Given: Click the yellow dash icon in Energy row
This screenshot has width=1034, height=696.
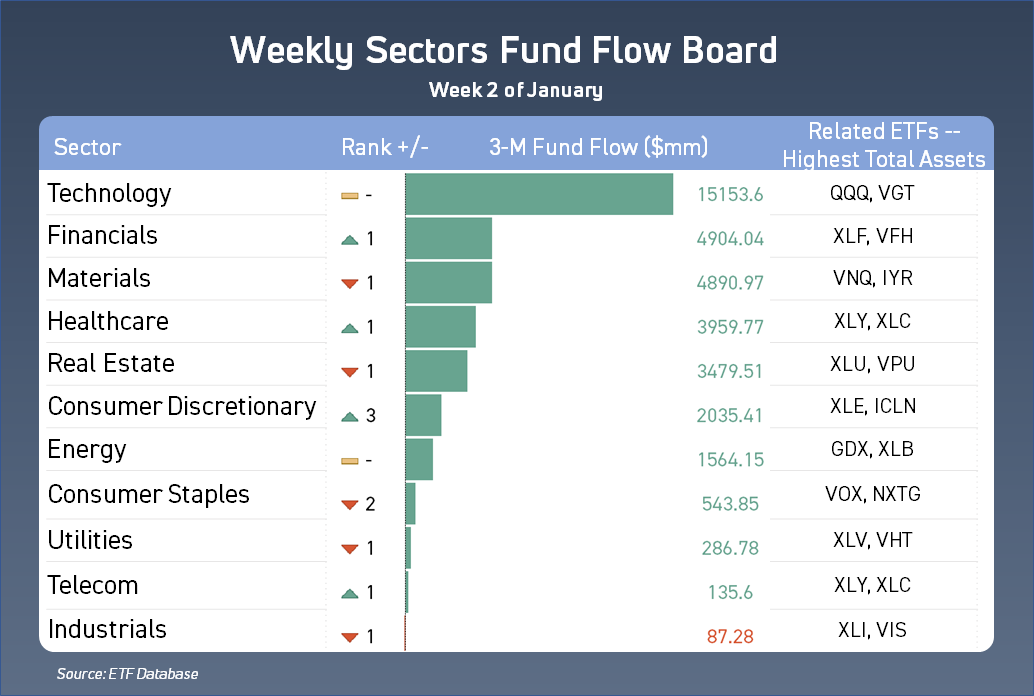Looking at the screenshot, I should (349, 461).
